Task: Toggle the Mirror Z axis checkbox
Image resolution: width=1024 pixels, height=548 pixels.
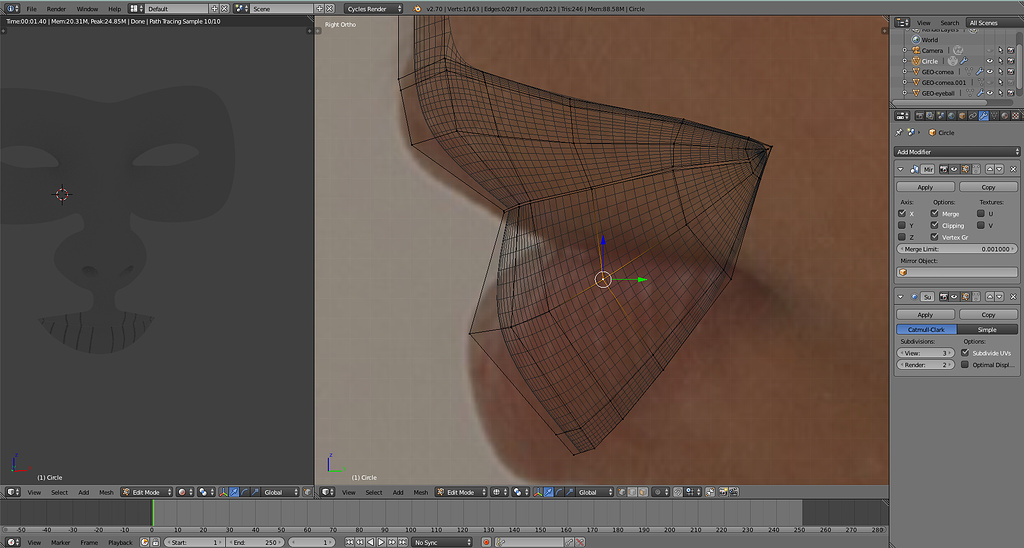Action: tap(902, 237)
